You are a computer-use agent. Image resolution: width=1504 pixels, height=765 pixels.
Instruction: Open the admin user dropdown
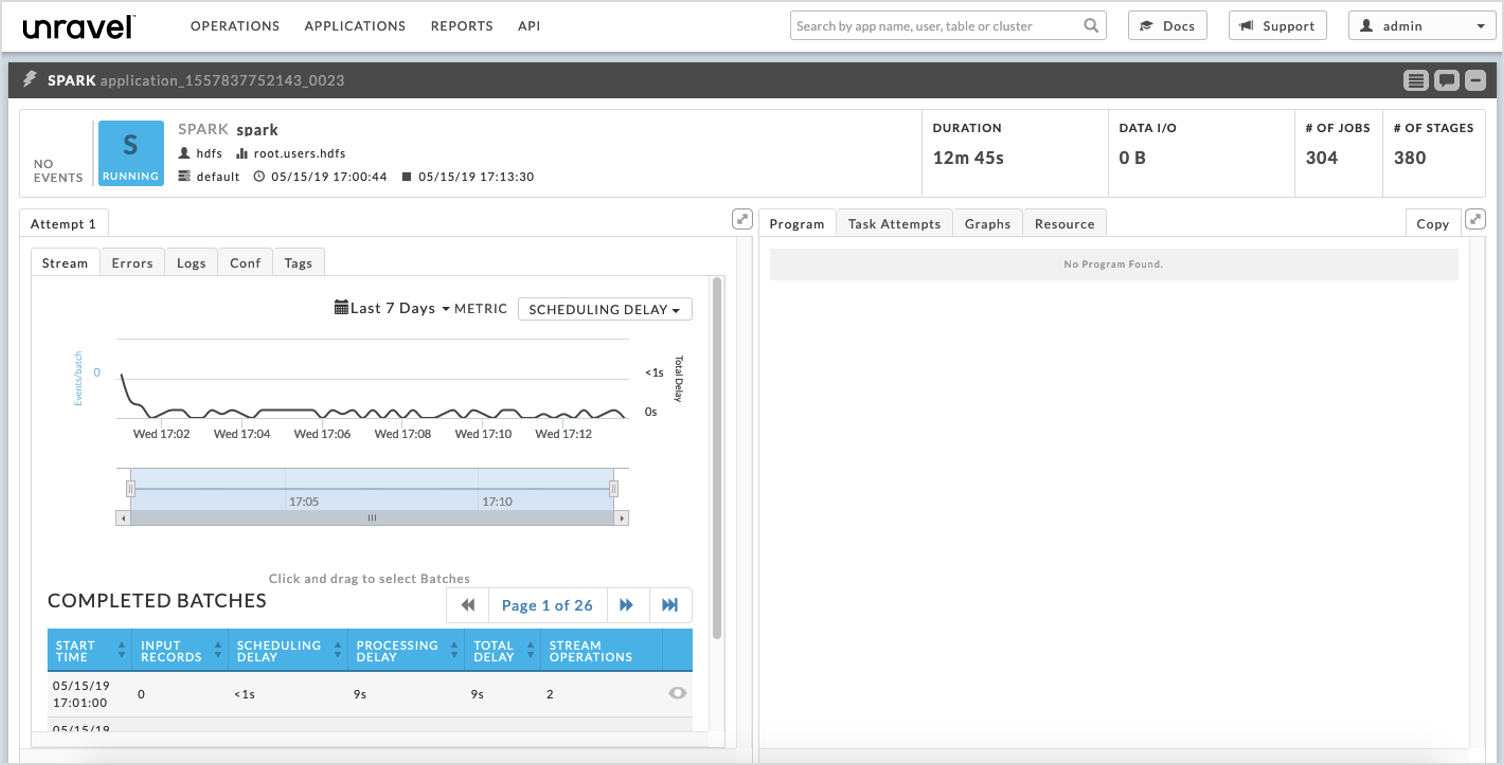point(1421,26)
